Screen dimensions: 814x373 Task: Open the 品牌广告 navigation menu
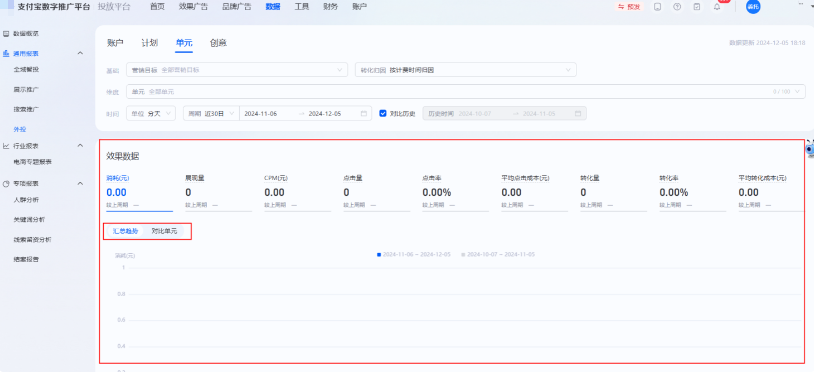pos(237,7)
